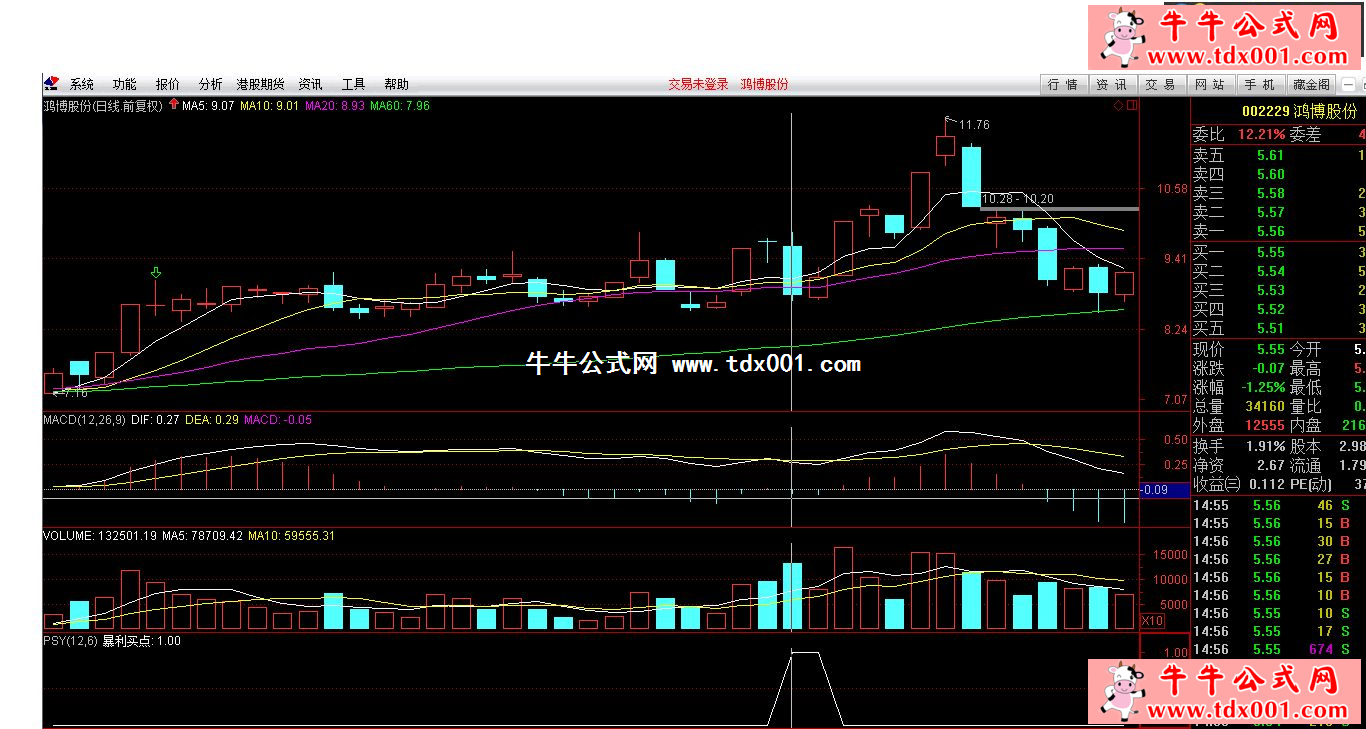Select the 11.76 peak candlestick
Screen dimensions: 1366x729
(x=945, y=146)
